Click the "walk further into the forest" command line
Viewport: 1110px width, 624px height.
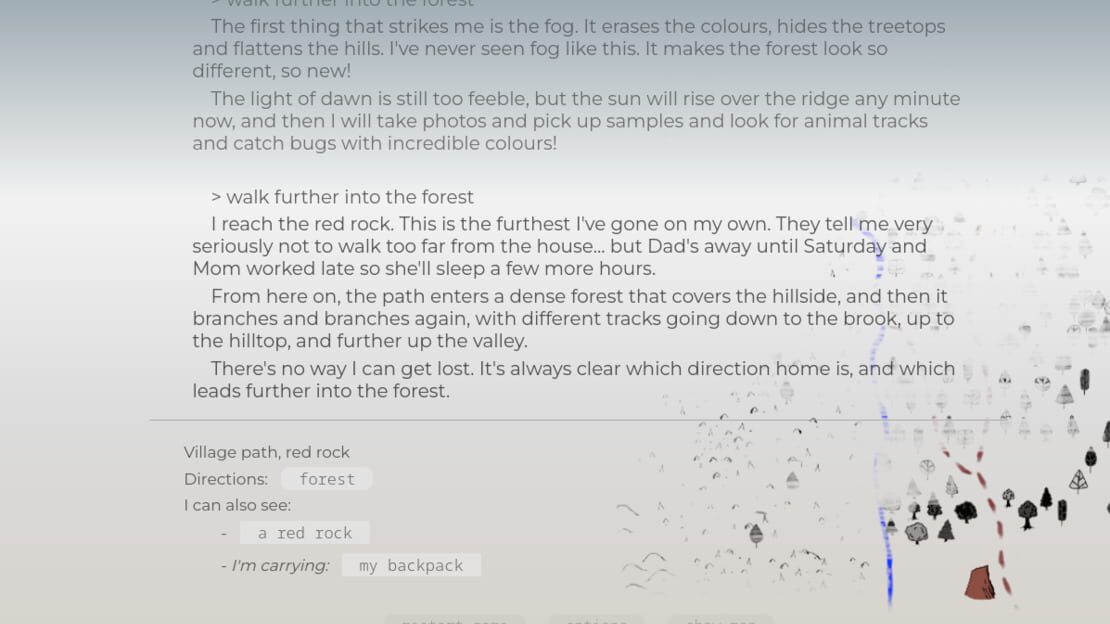pos(343,197)
